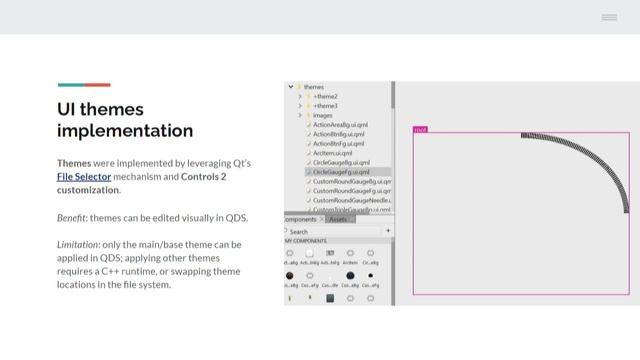This screenshot has width=640, height=360.
Task: Select the dark brown round gauge component
Action: pos(289,276)
